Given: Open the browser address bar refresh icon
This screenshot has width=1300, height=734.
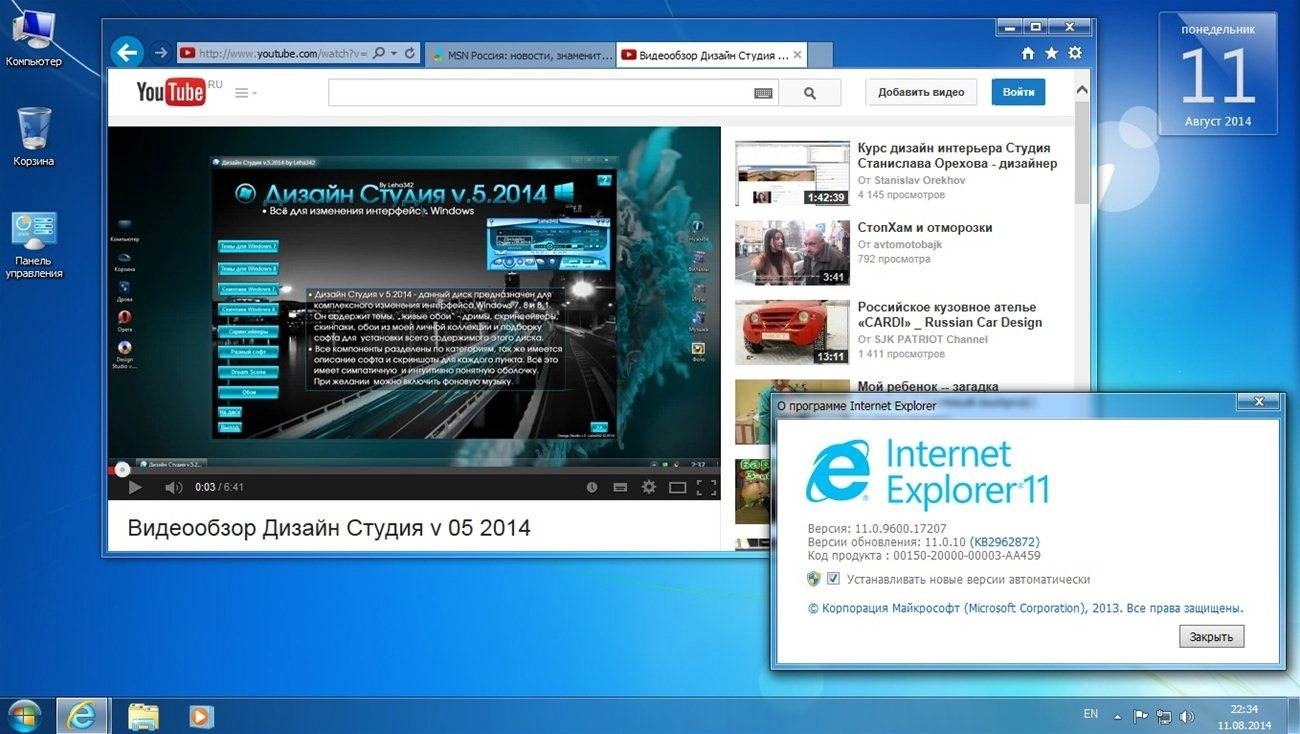Looking at the screenshot, I should 410,53.
